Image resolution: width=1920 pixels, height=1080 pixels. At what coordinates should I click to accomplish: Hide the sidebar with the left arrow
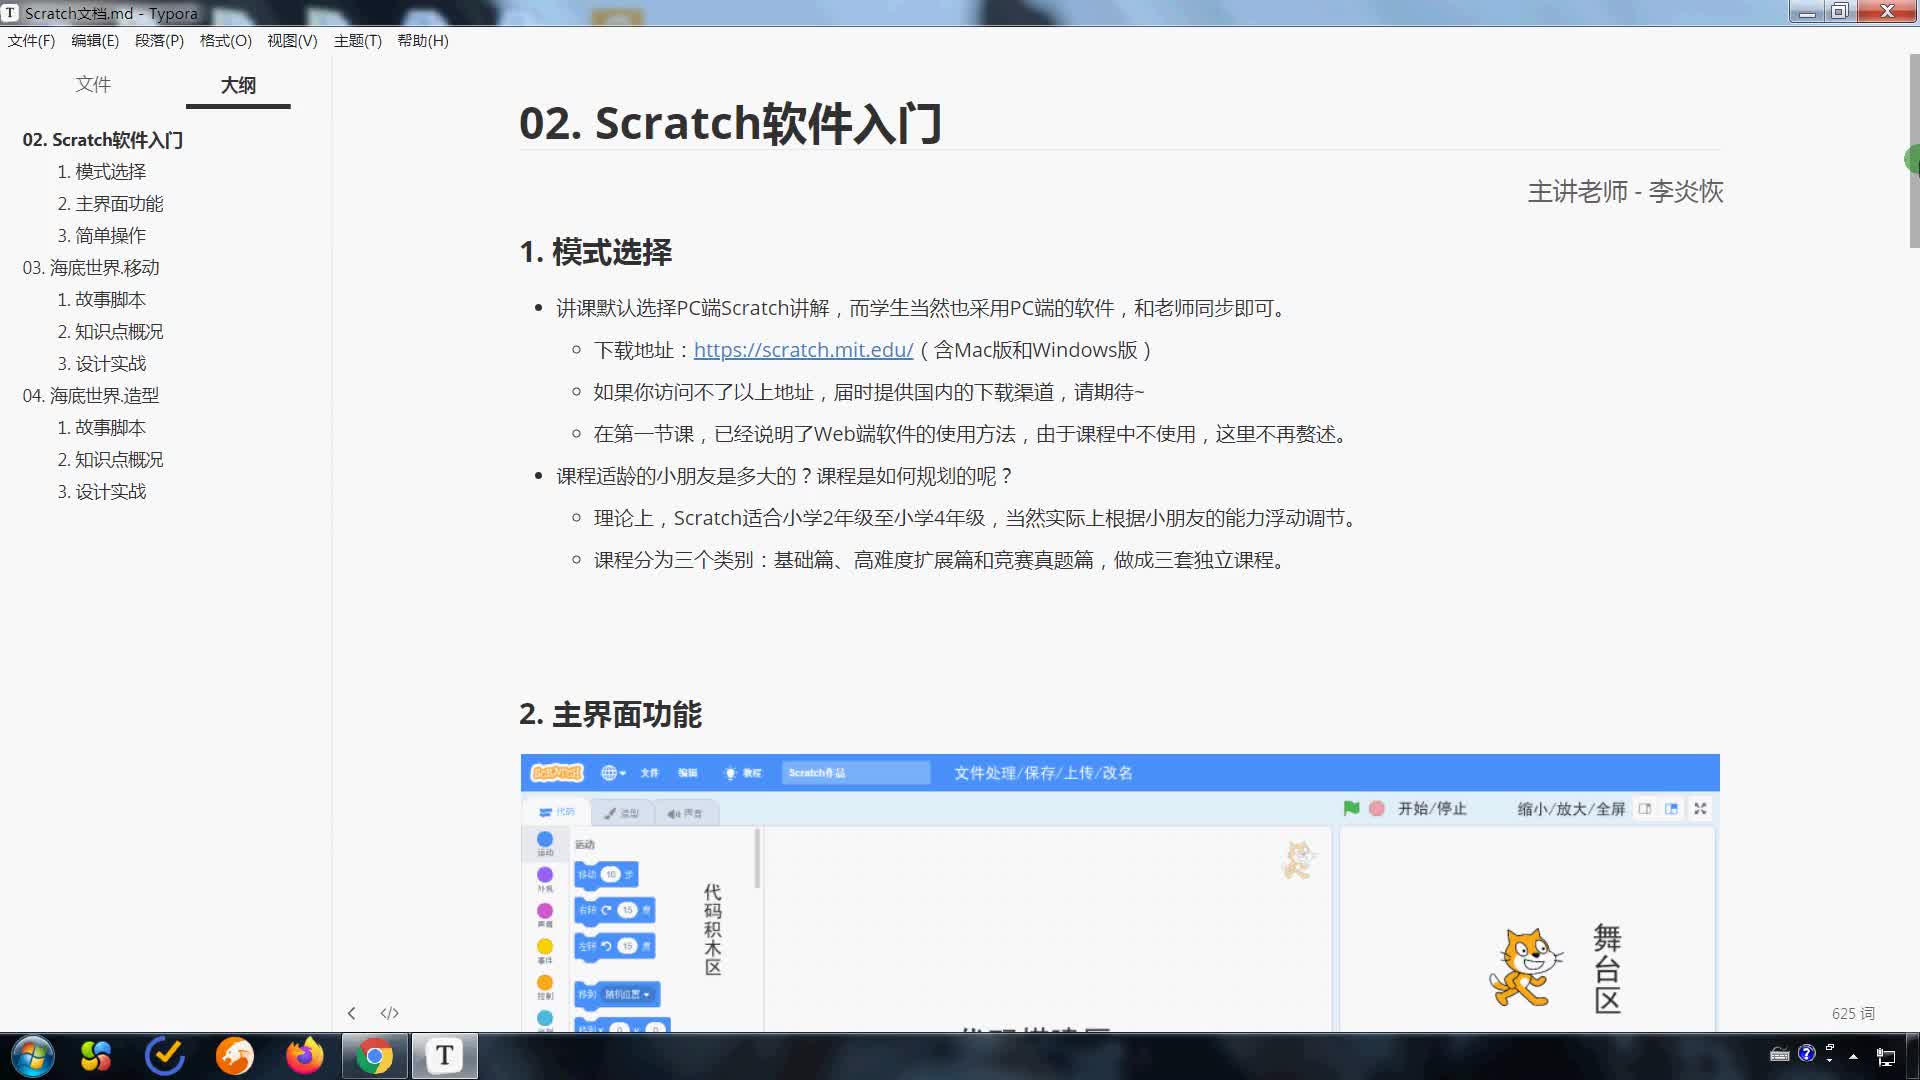point(351,1013)
